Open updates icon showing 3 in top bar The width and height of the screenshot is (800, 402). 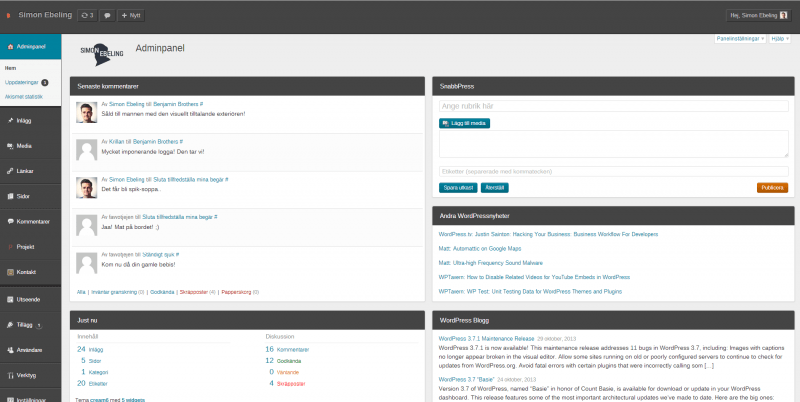click(88, 15)
